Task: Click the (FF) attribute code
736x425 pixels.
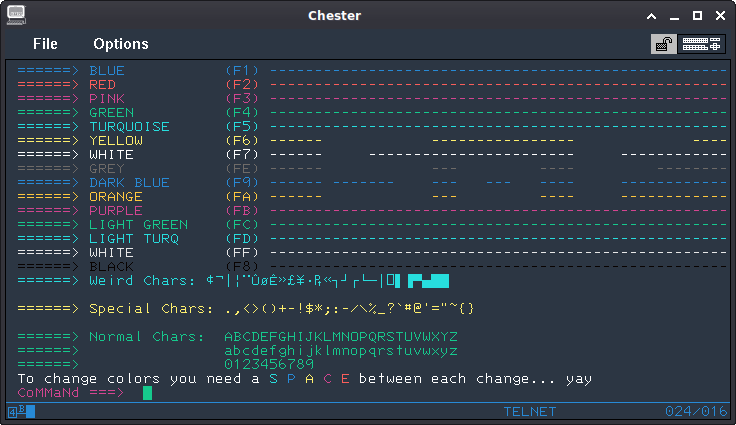Action: pyautogui.click(x=242, y=253)
